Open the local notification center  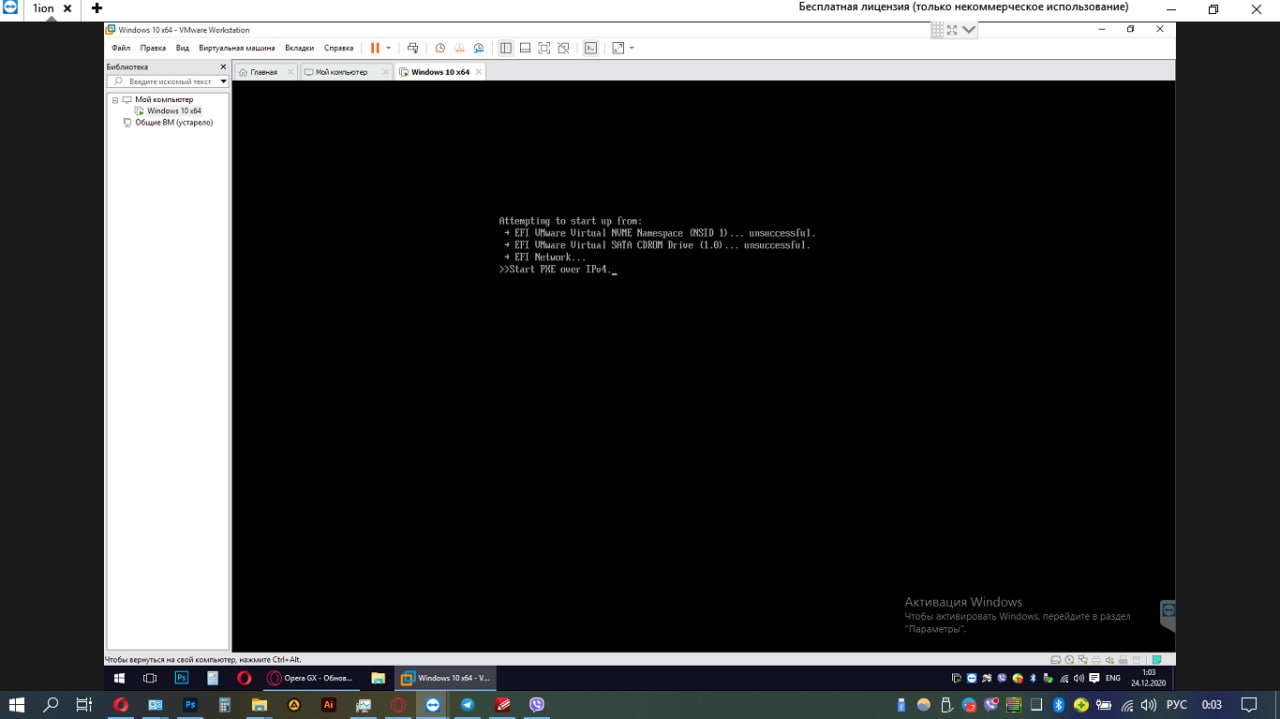tap(1247, 705)
